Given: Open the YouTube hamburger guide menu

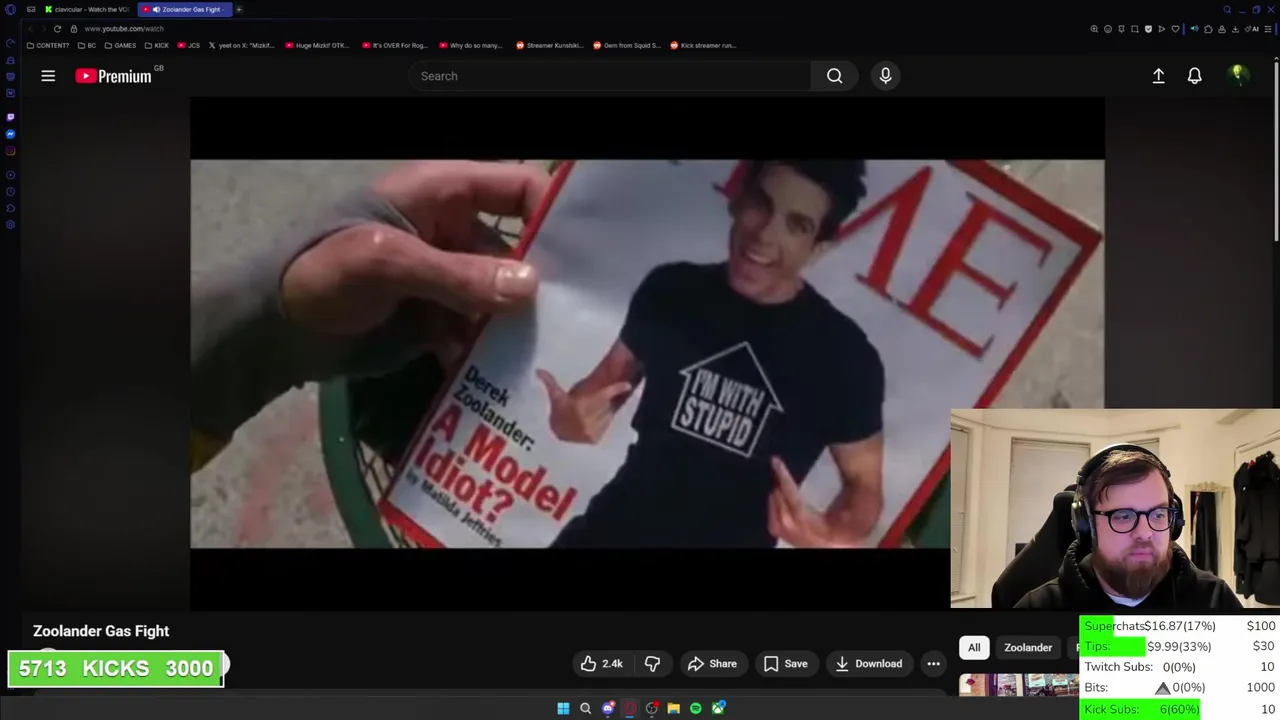Looking at the screenshot, I should point(48,76).
